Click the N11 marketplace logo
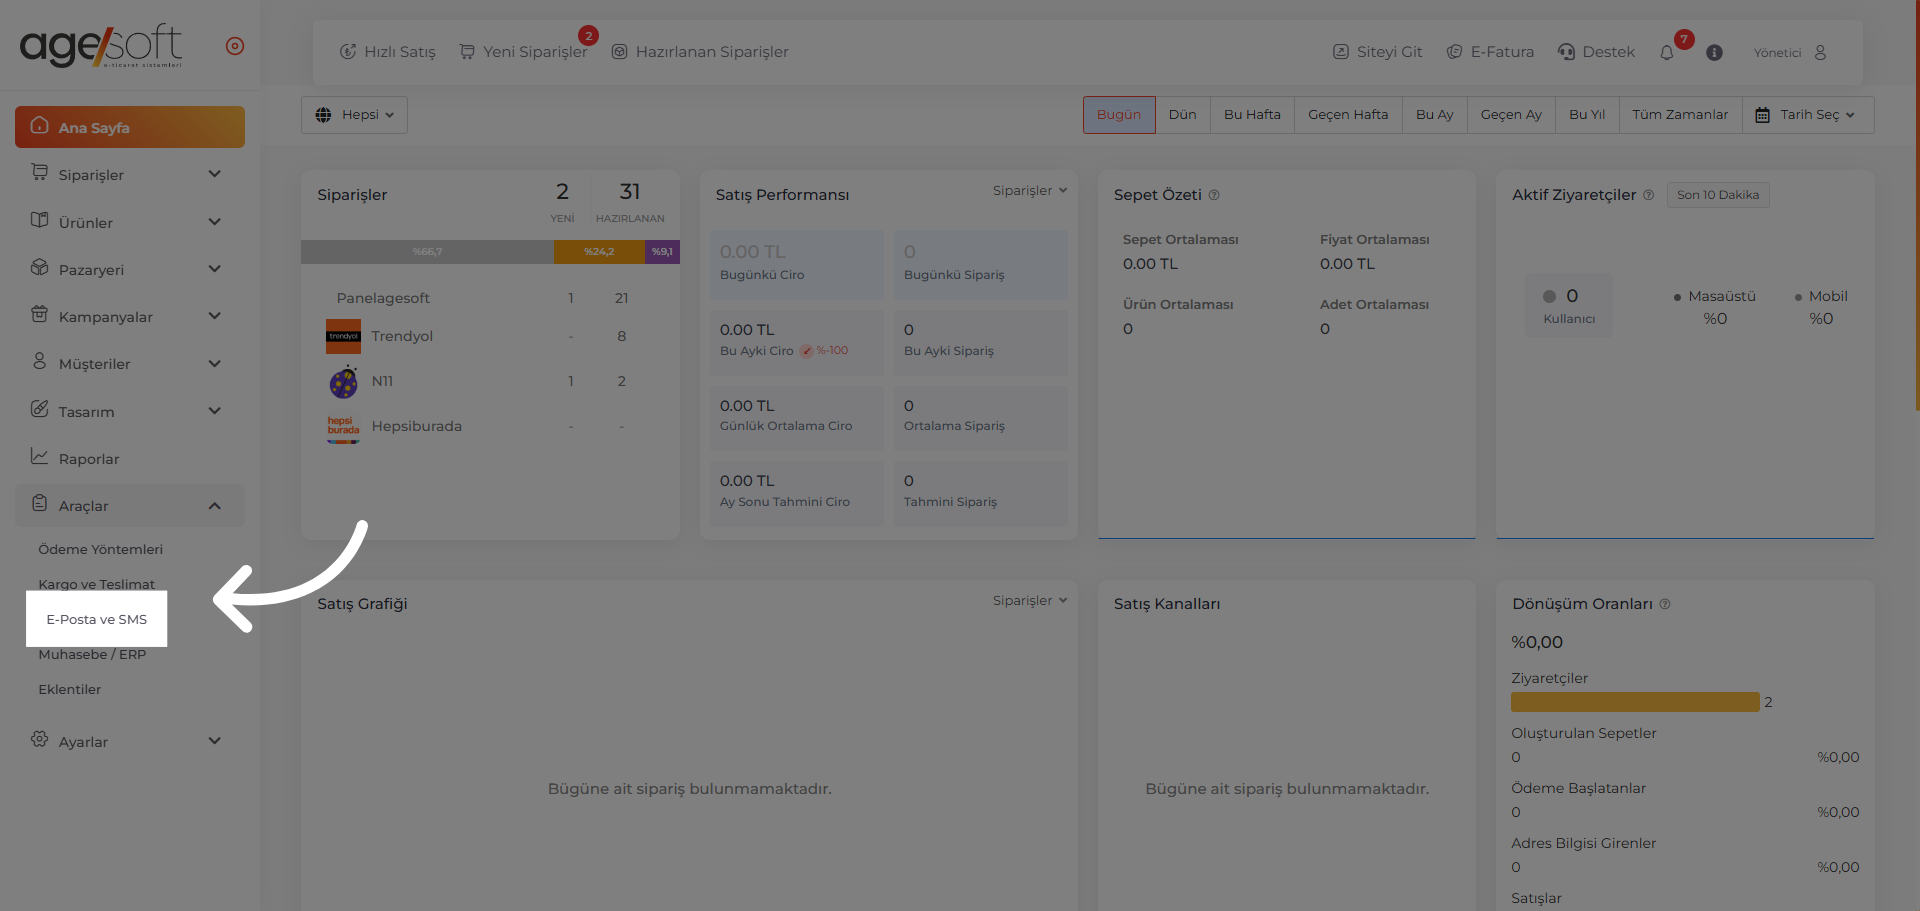1920x911 pixels. pos(343,382)
